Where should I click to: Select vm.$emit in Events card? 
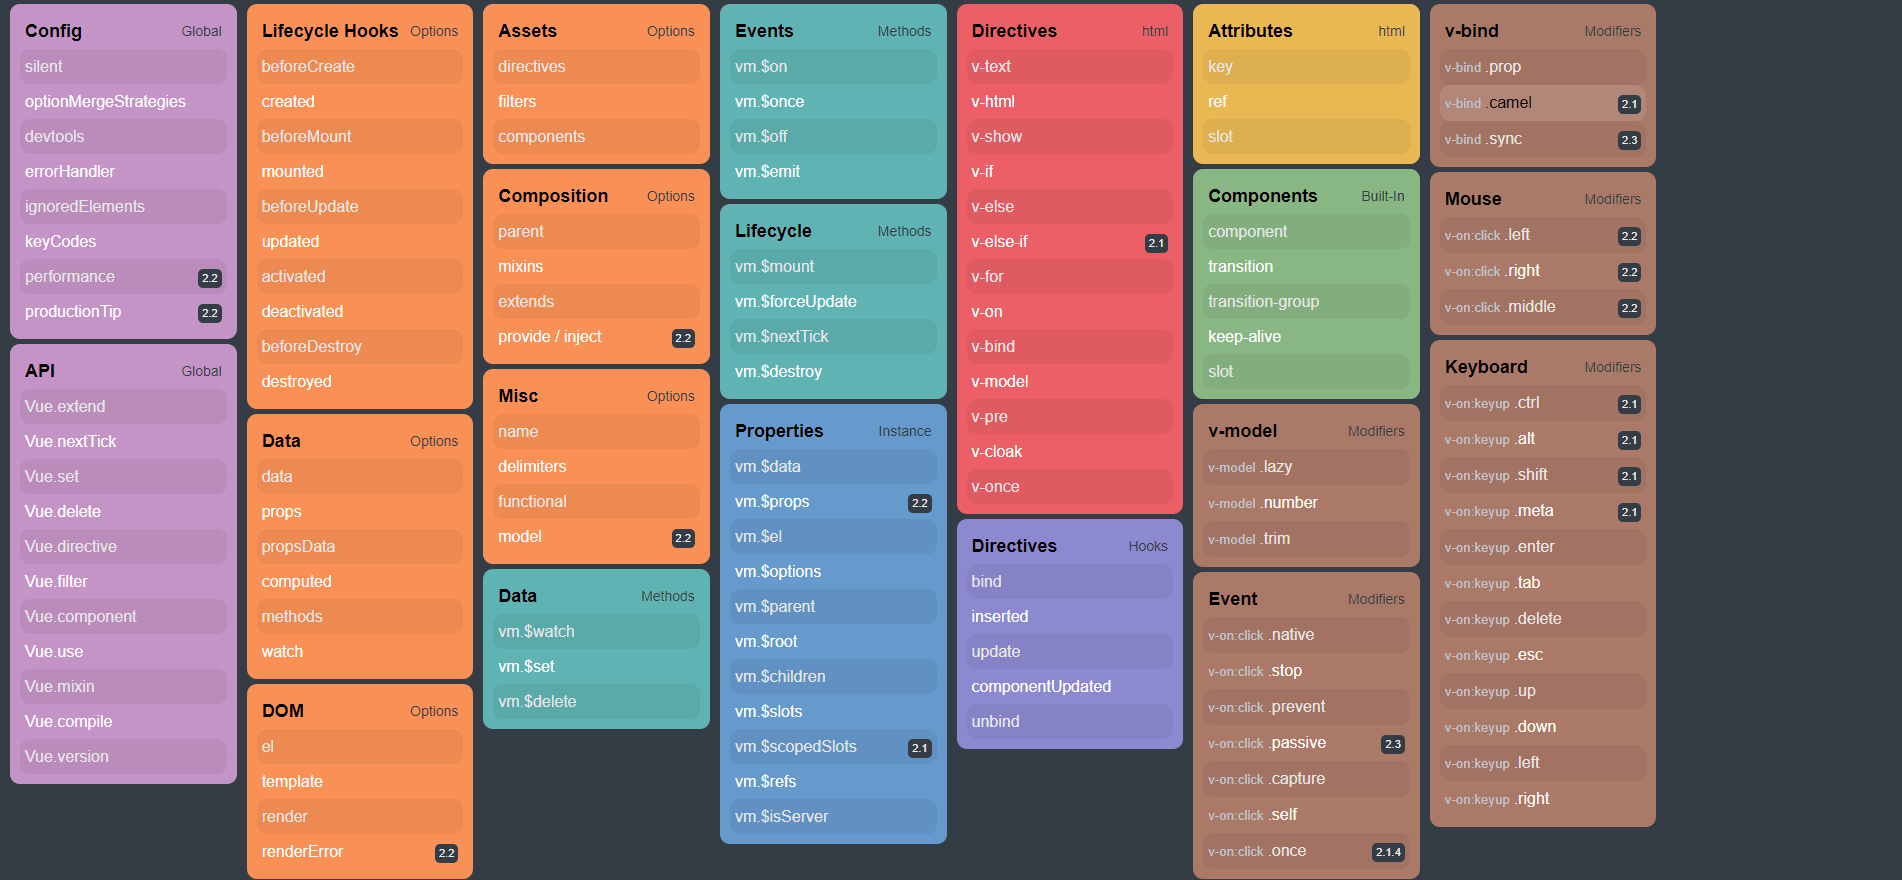click(833, 172)
